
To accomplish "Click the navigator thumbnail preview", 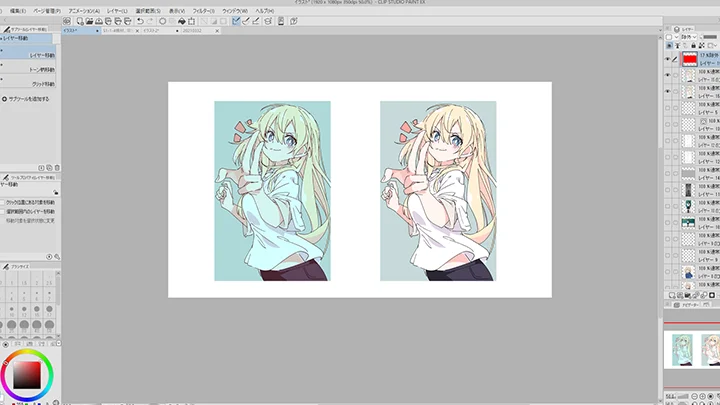I will coord(692,349).
